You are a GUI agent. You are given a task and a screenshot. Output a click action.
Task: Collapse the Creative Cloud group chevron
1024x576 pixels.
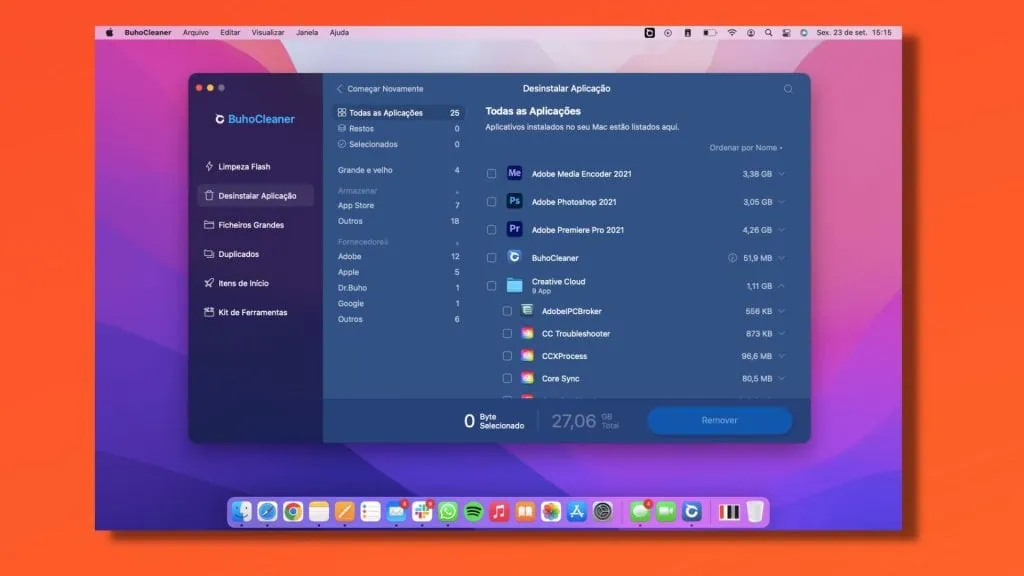click(x=781, y=286)
